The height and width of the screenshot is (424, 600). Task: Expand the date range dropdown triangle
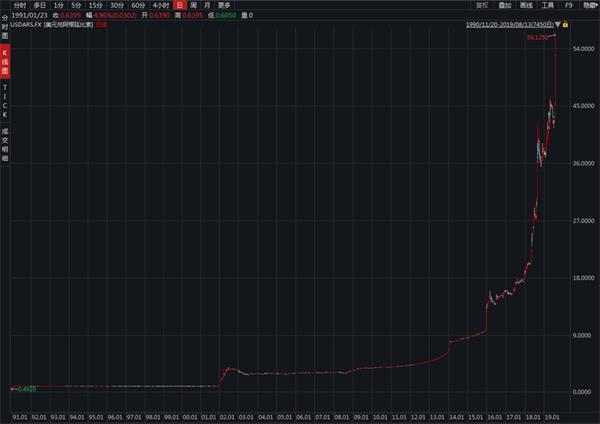click(x=558, y=25)
